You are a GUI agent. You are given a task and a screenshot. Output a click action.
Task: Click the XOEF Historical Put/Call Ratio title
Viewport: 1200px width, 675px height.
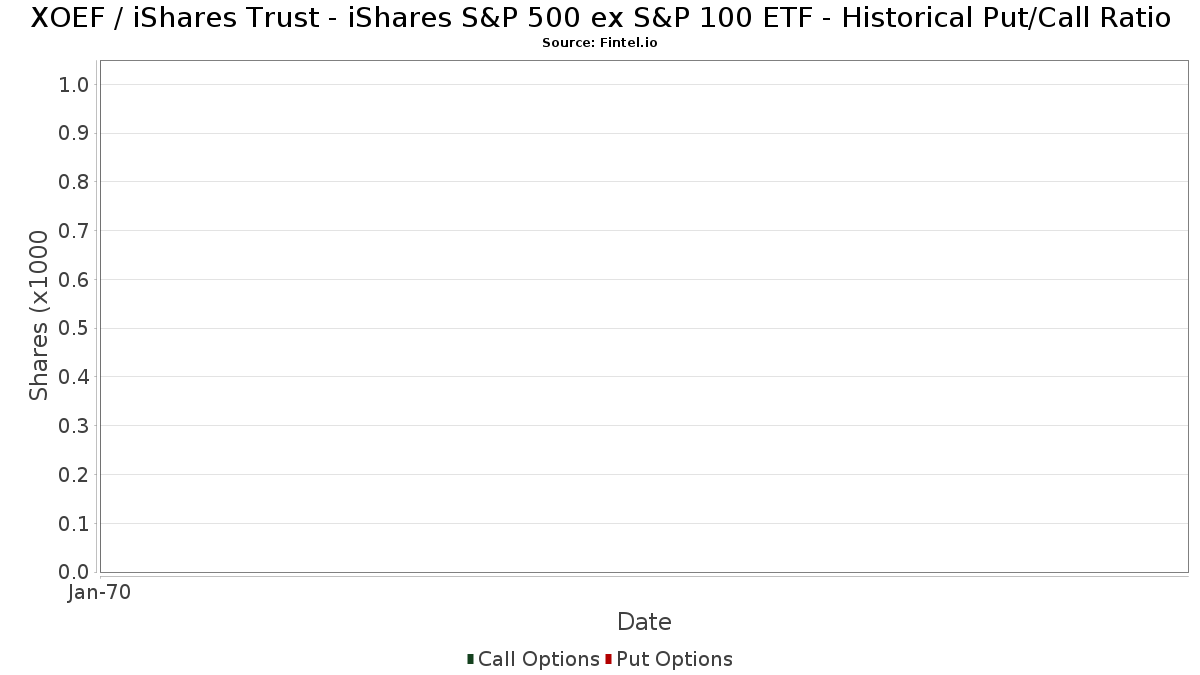(600, 18)
